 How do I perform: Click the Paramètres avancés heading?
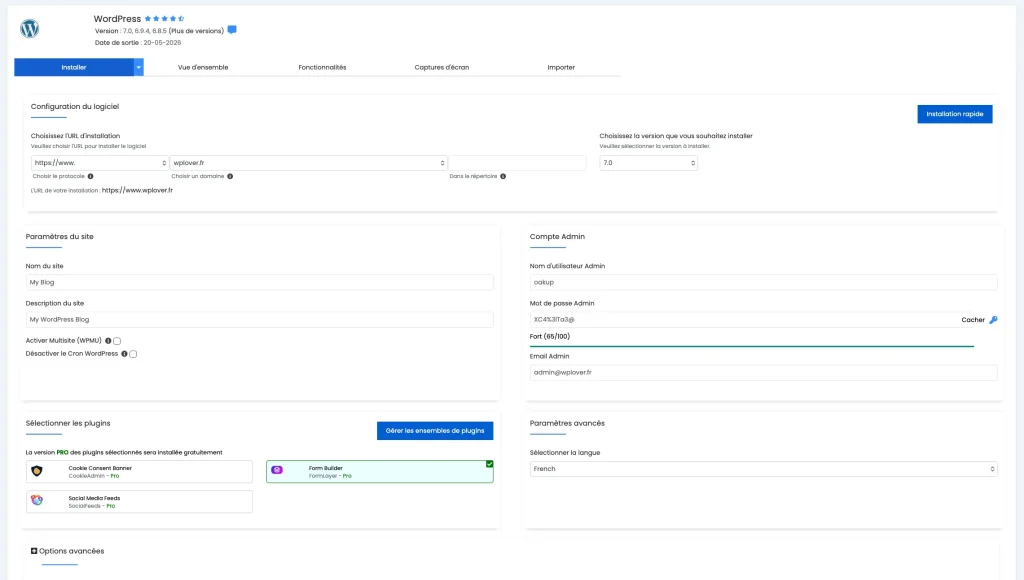pos(567,423)
